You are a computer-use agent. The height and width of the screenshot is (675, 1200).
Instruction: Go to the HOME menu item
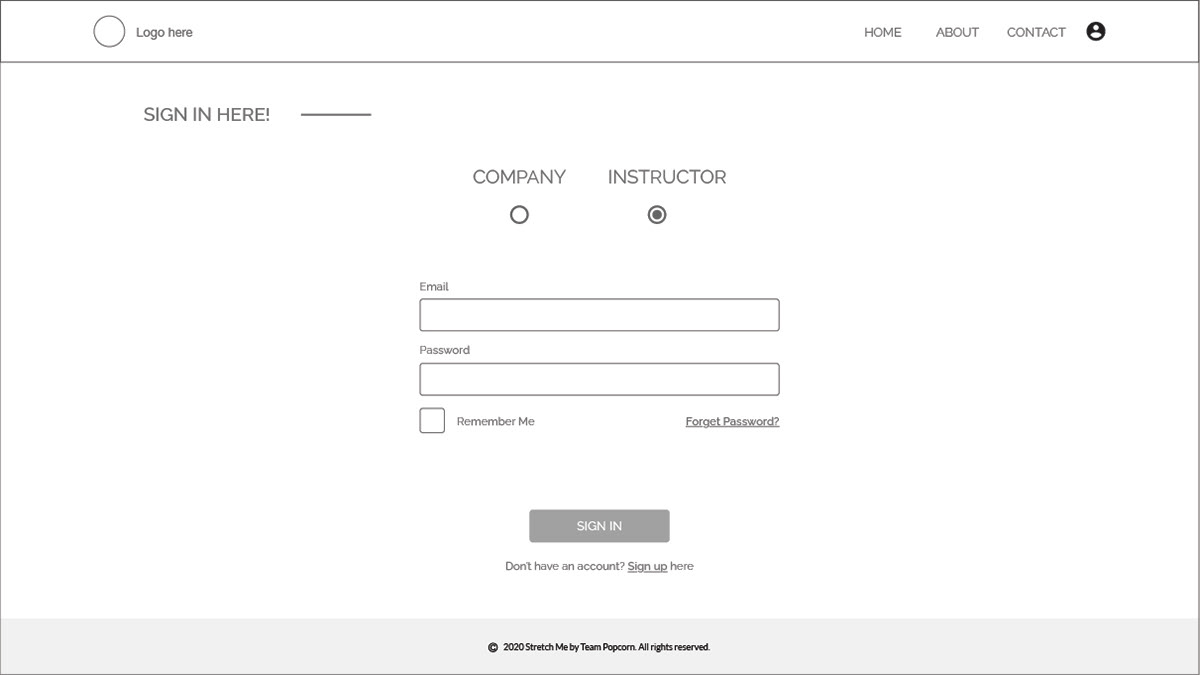883,32
